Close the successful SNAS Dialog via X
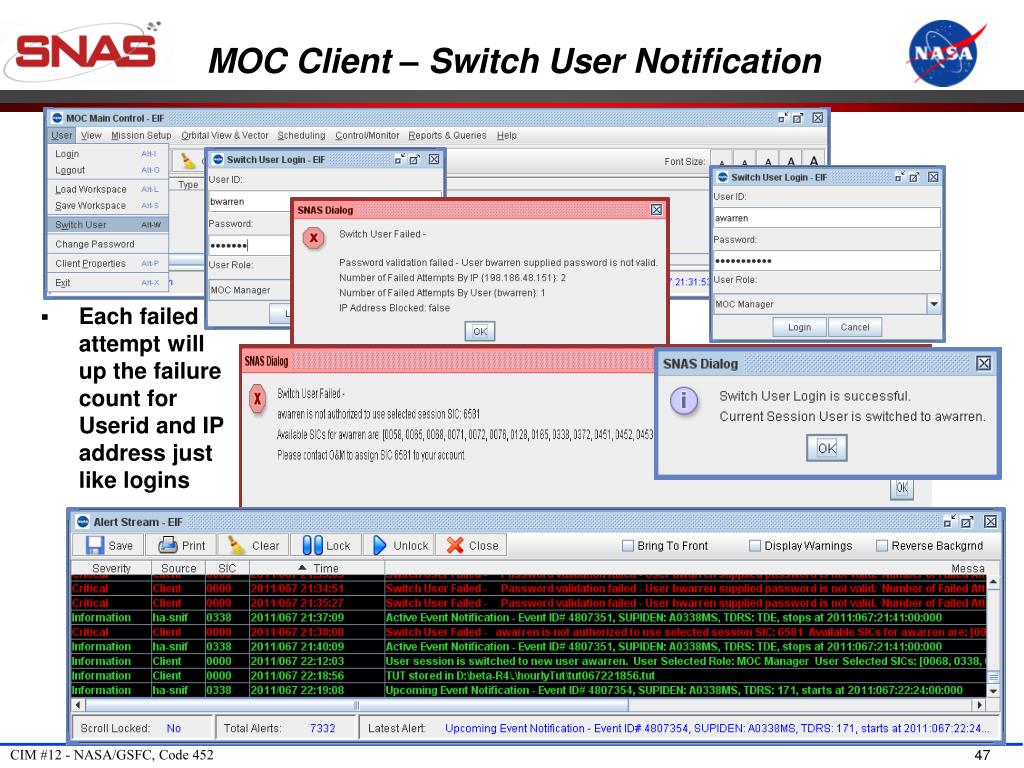1024x768 pixels. tap(984, 363)
